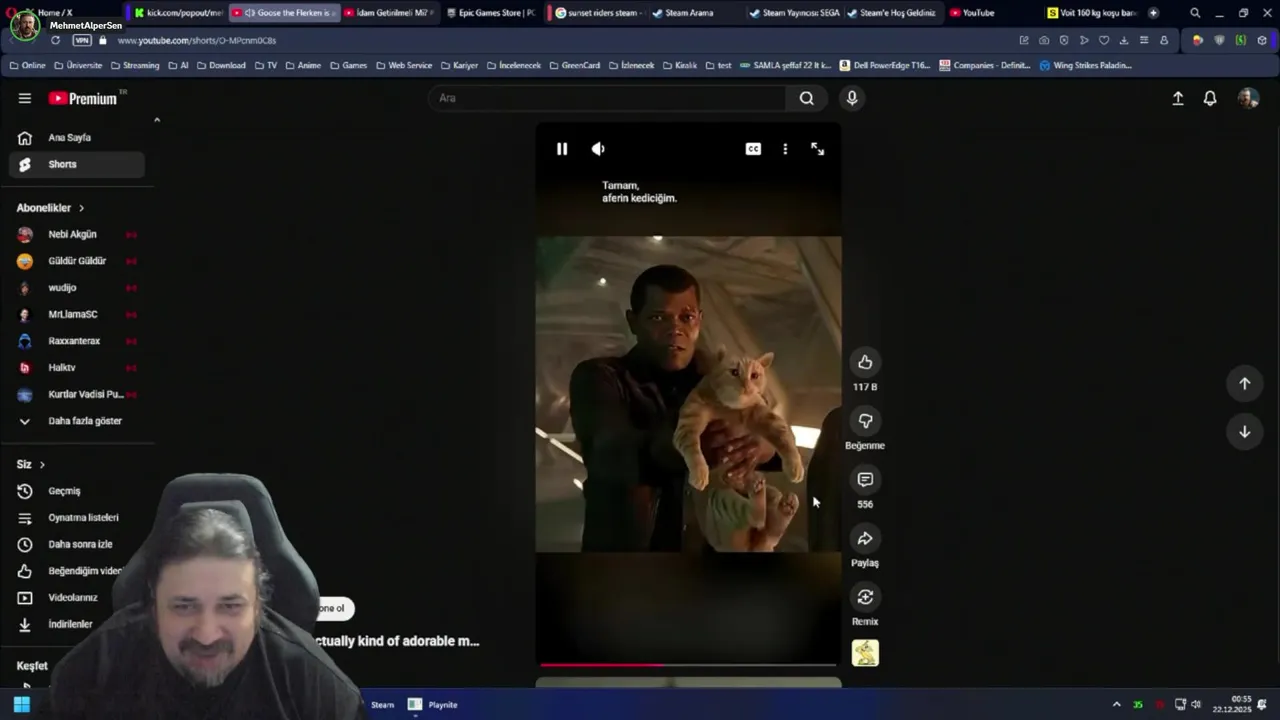Screen dimensions: 1280x720
Task: Open the Games bookmark folder
Action: pos(349,65)
